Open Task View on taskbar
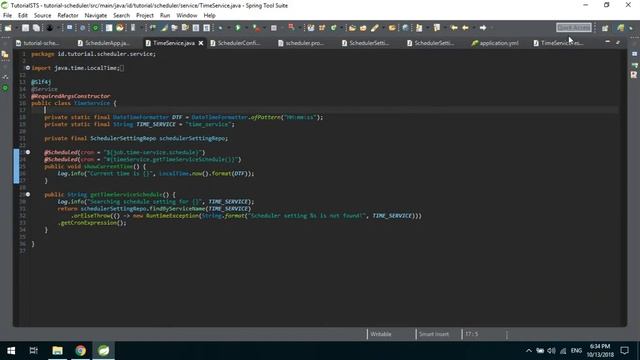Viewport: 640px width, 360px height. [x=34, y=351]
